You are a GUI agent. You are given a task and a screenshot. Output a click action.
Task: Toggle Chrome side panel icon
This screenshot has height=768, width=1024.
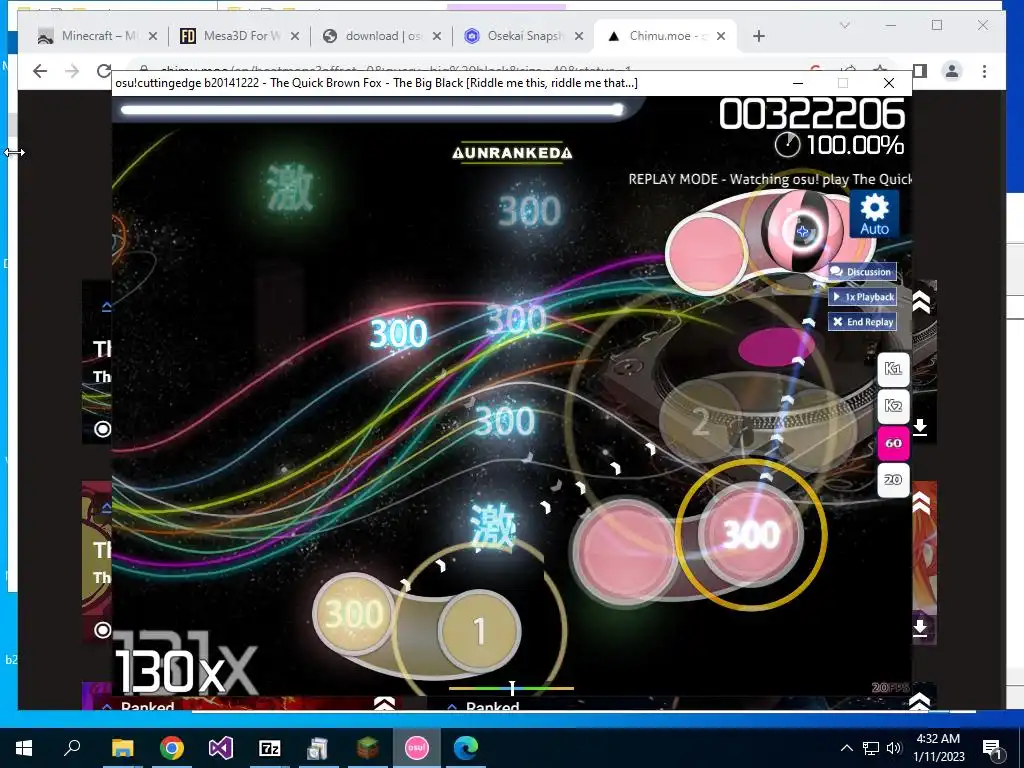[x=920, y=71]
